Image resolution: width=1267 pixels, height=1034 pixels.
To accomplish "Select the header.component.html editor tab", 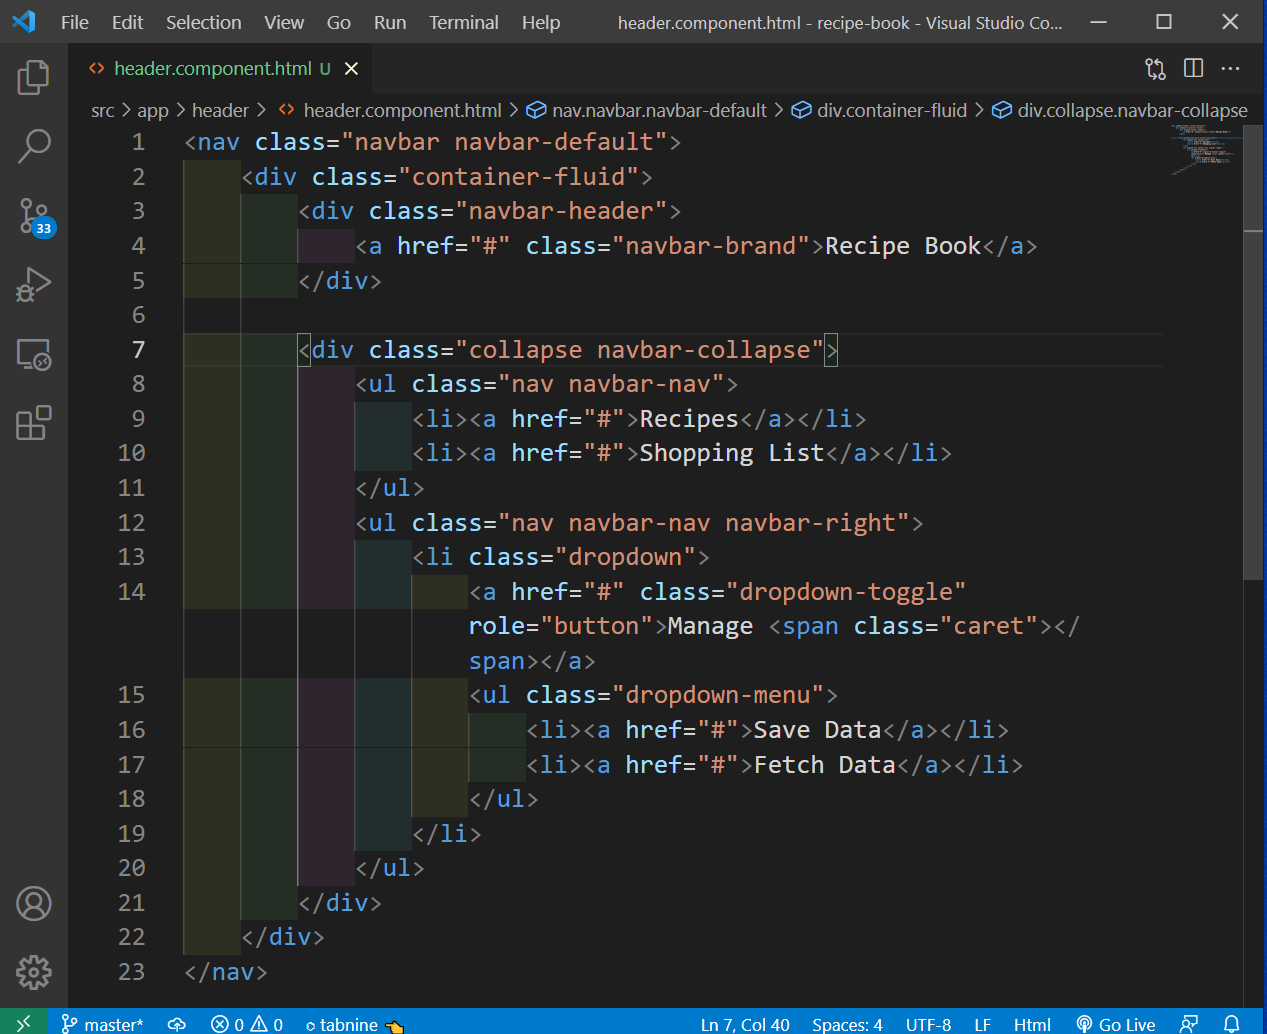I will (222, 68).
